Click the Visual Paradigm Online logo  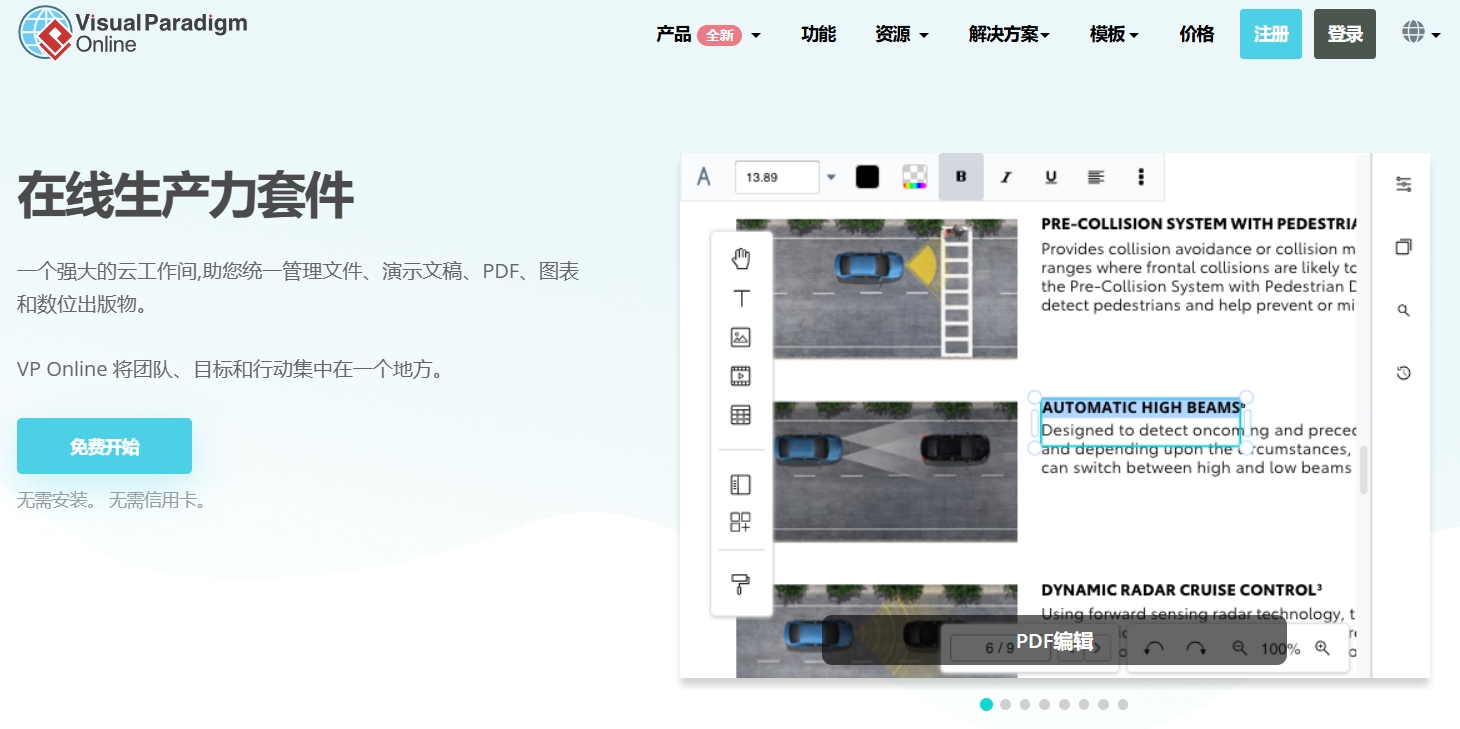pyautogui.click(x=133, y=33)
